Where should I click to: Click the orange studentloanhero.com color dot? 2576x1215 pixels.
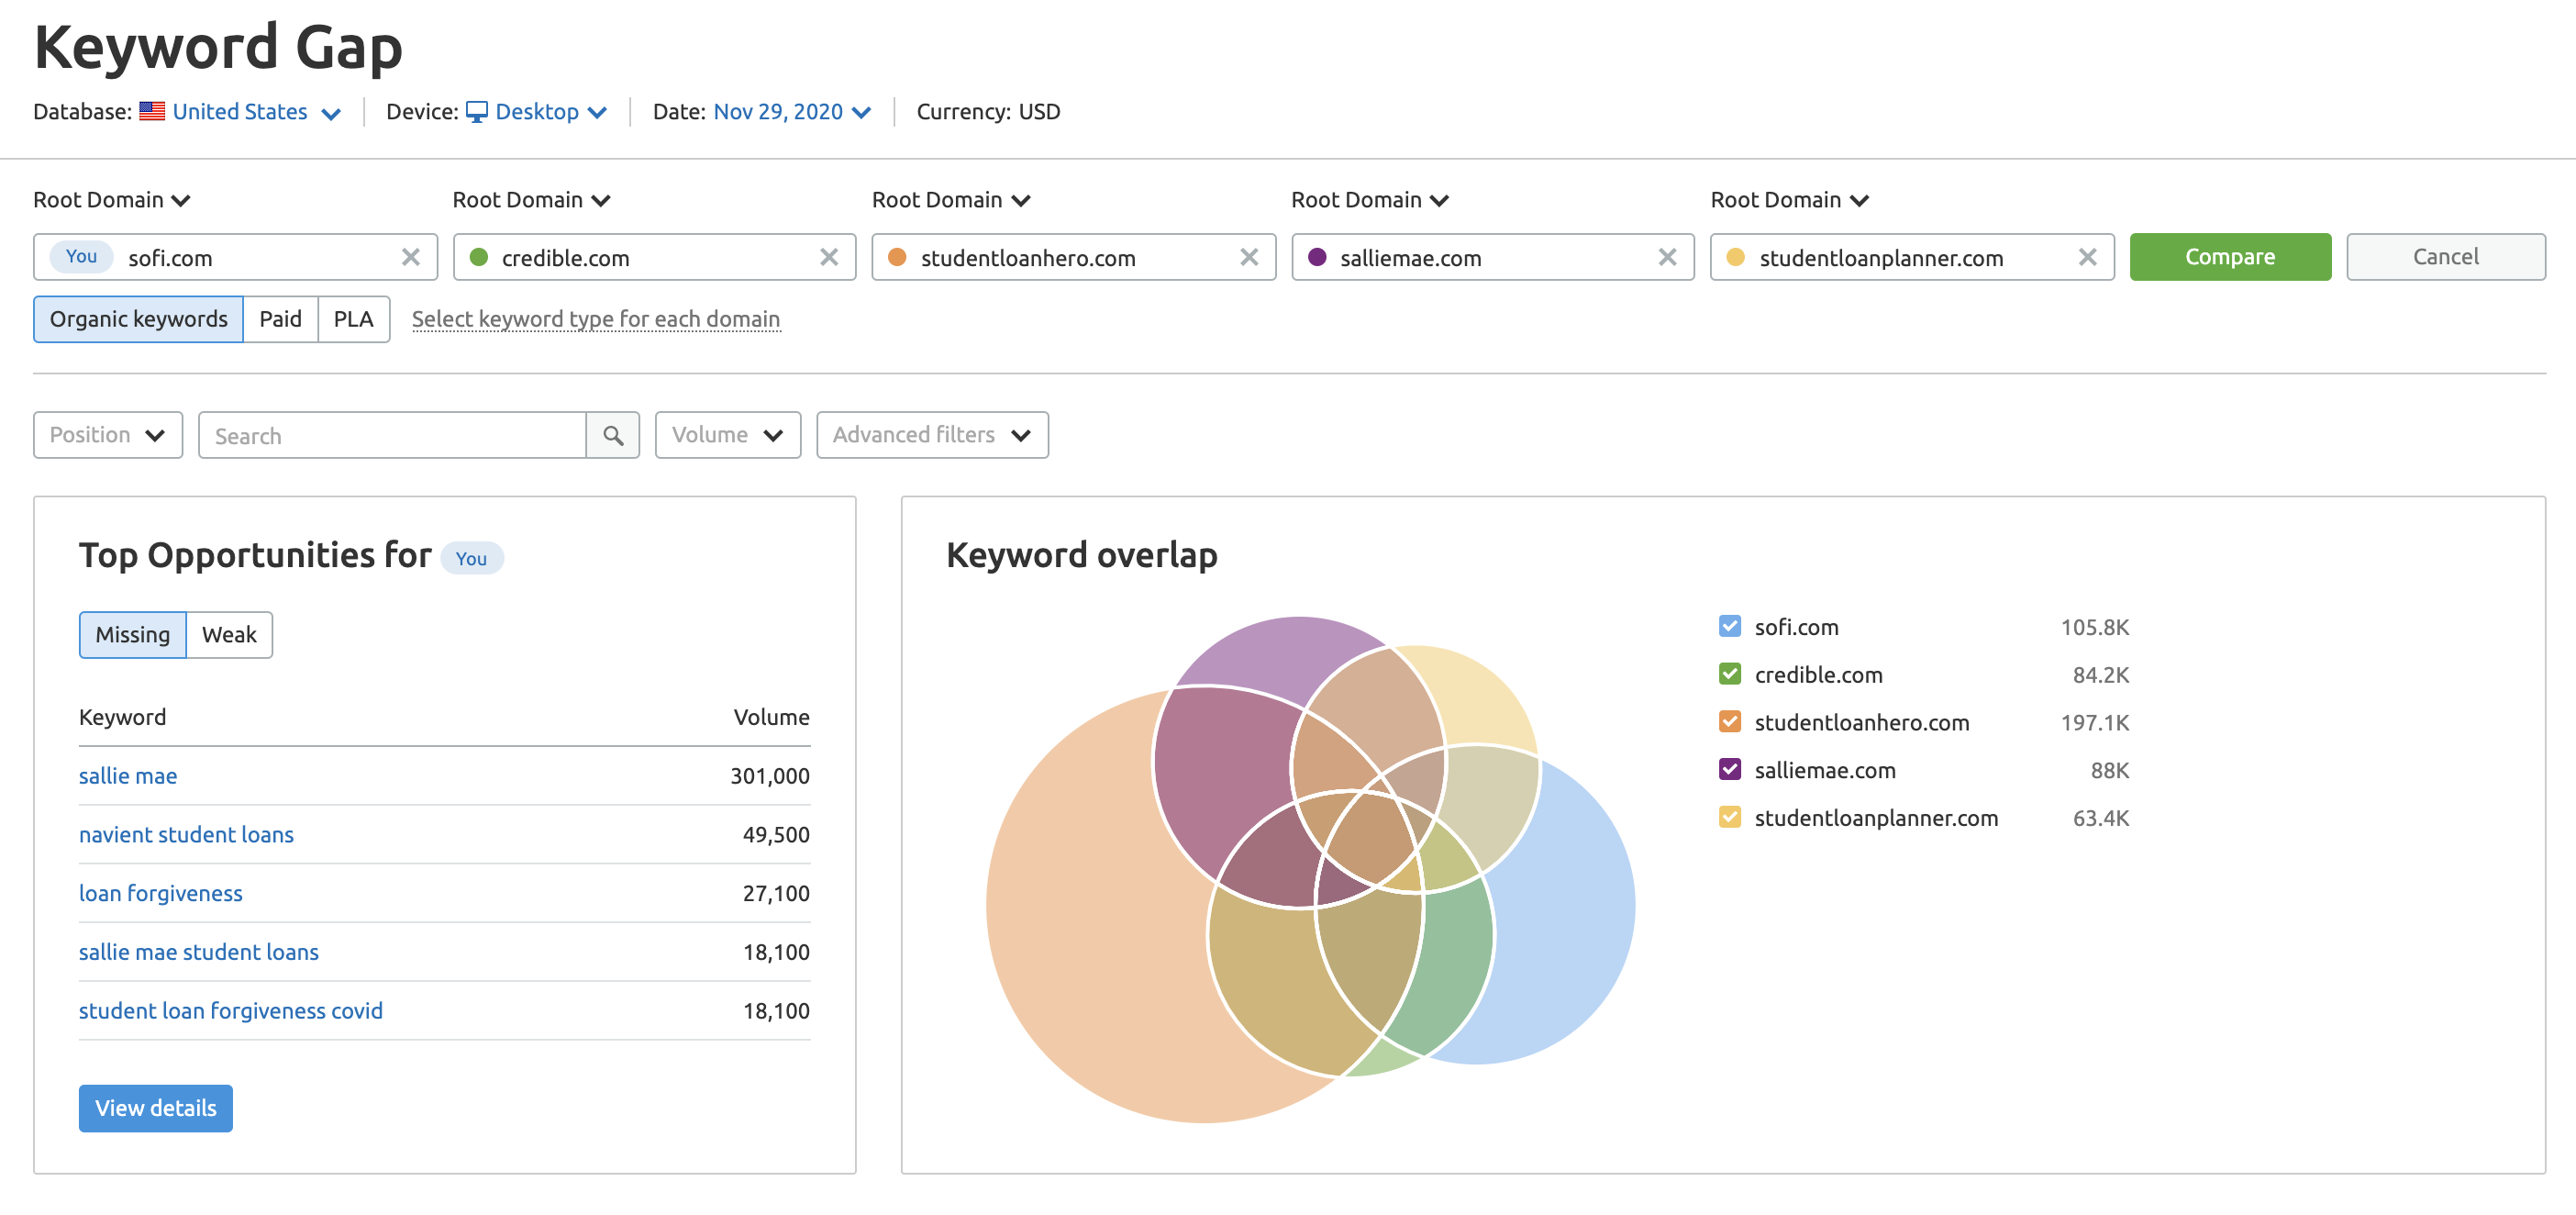[x=897, y=257]
